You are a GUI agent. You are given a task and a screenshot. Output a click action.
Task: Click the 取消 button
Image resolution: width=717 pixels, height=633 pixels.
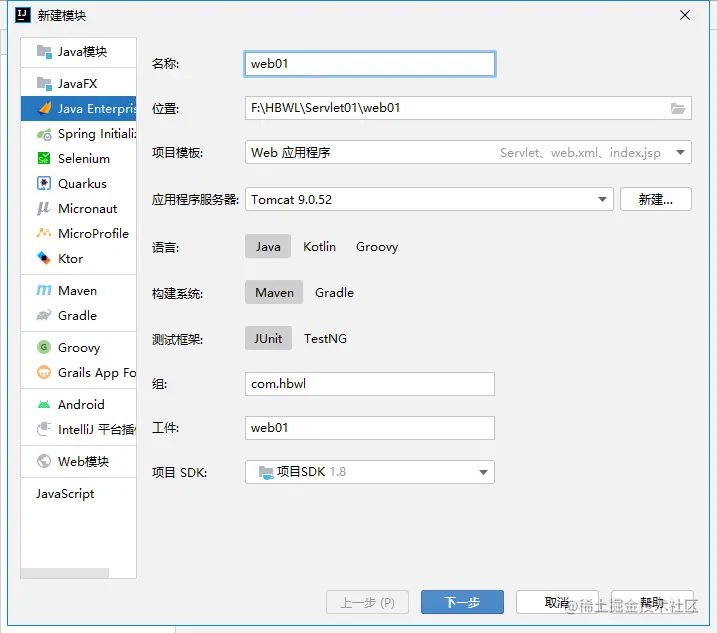(557, 602)
